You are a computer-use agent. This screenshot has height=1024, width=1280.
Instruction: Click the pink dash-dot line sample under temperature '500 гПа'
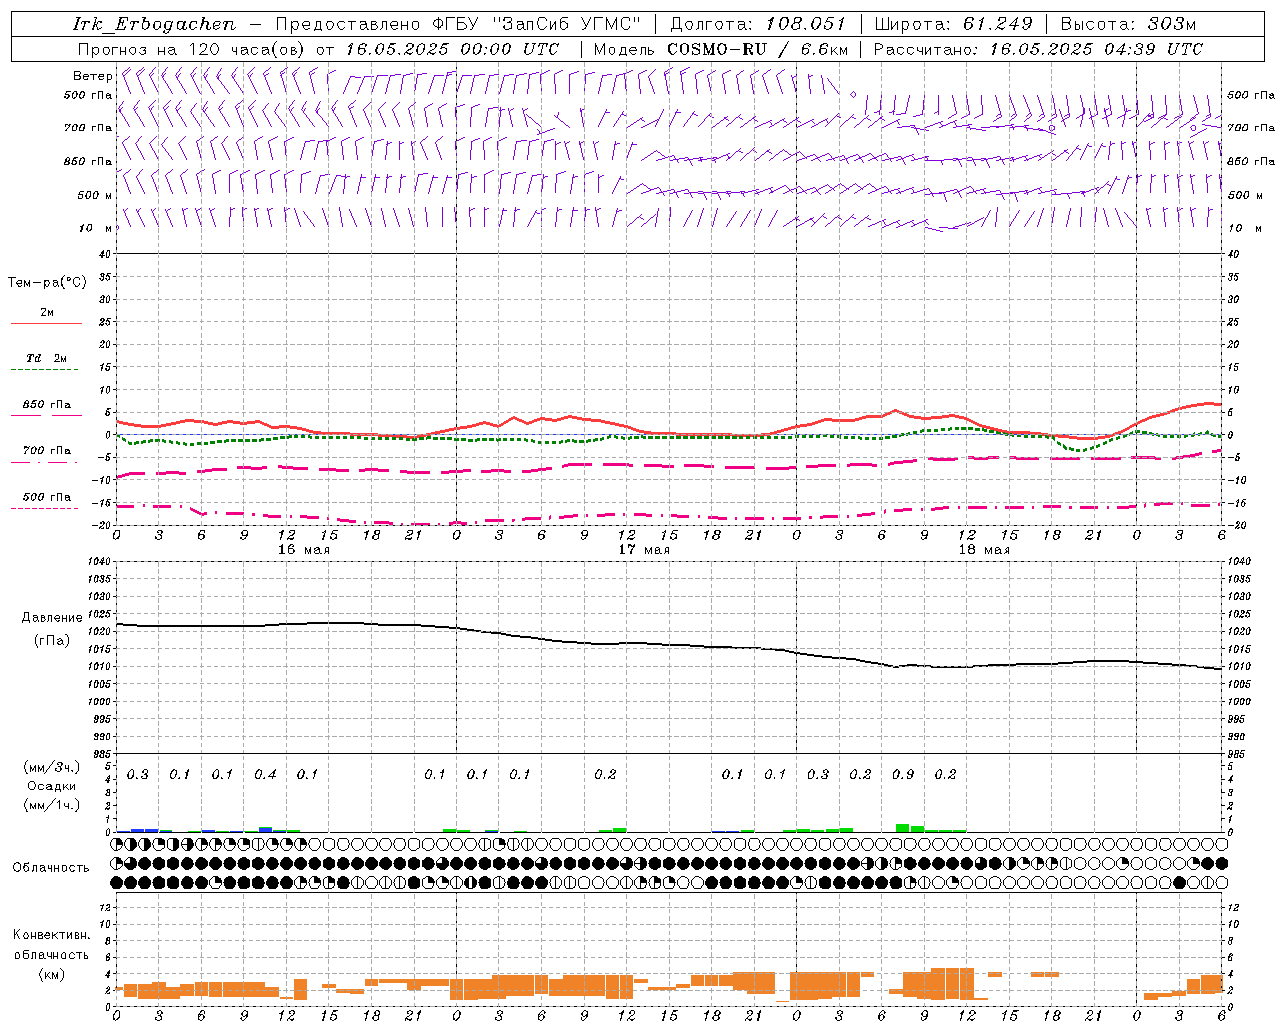pyautogui.click(x=44, y=508)
